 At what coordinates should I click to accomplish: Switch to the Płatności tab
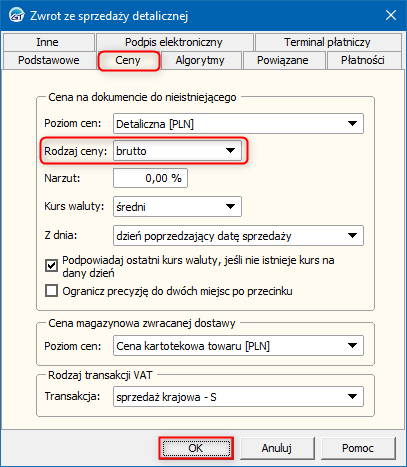(363, 60)
